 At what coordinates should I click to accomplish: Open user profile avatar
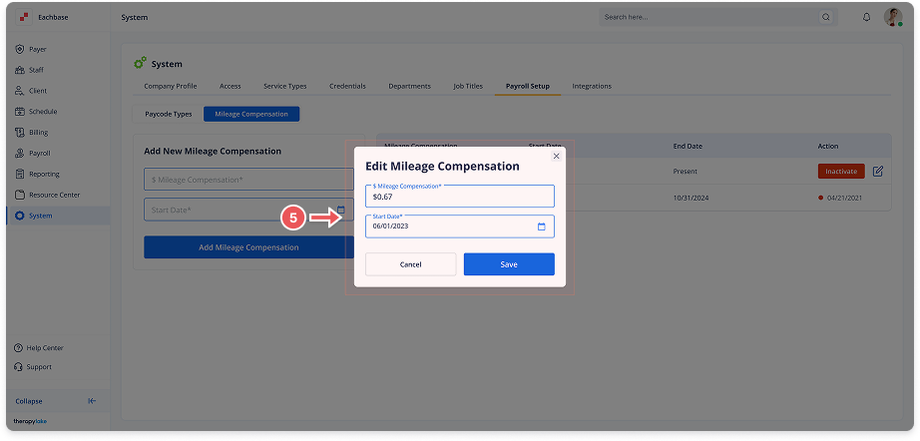click(893, 17)
